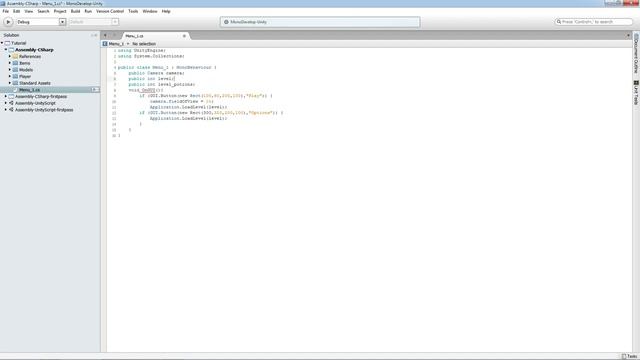640x360 pixels.
Task: Click the 'using System.Collections;' line
Action: tap(151, 56)
